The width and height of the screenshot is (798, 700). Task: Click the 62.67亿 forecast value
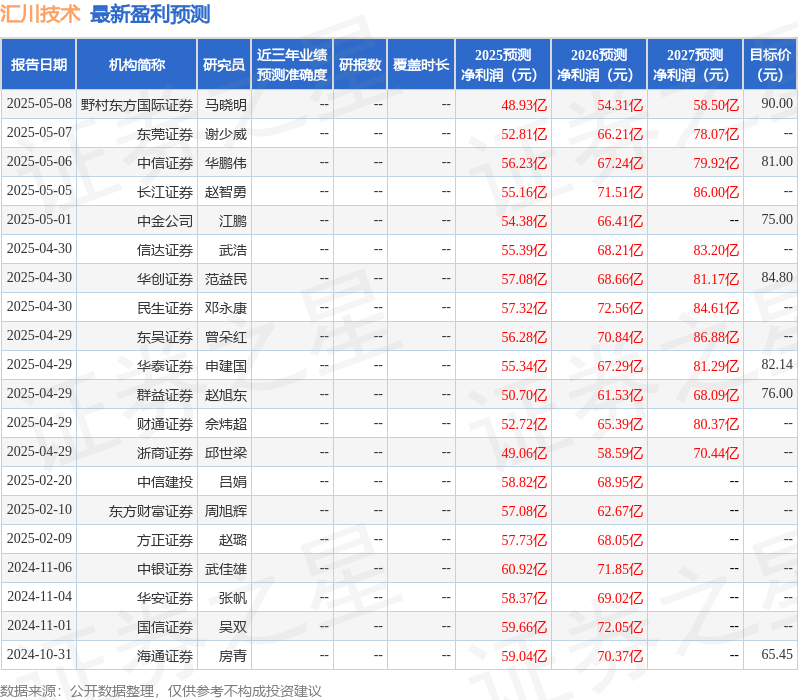[620, 512]
